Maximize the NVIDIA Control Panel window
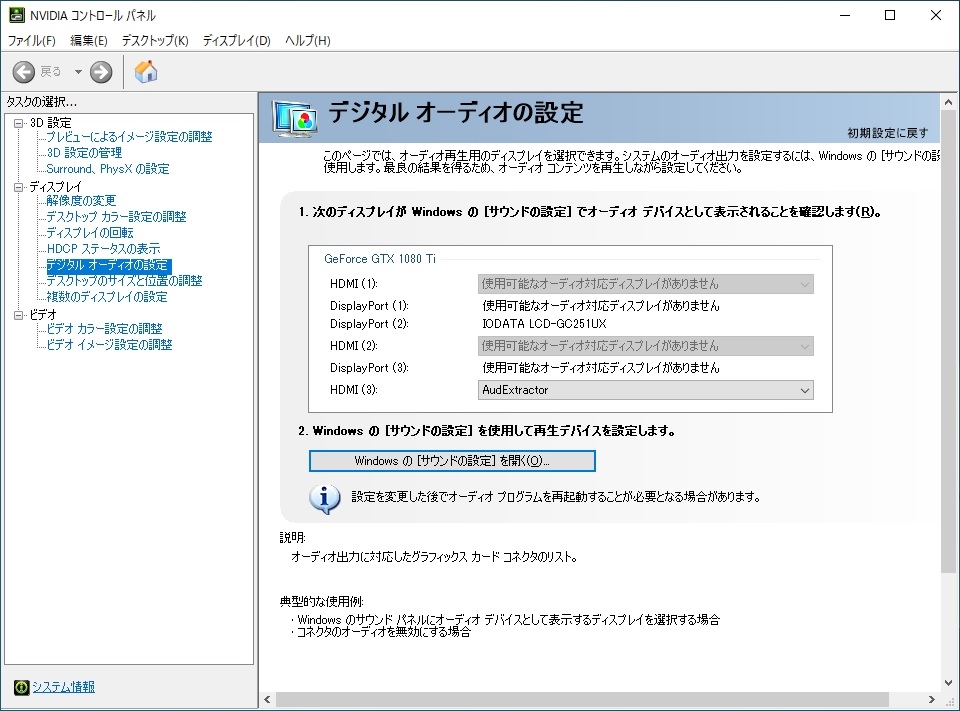 click(x=890, y=15)
